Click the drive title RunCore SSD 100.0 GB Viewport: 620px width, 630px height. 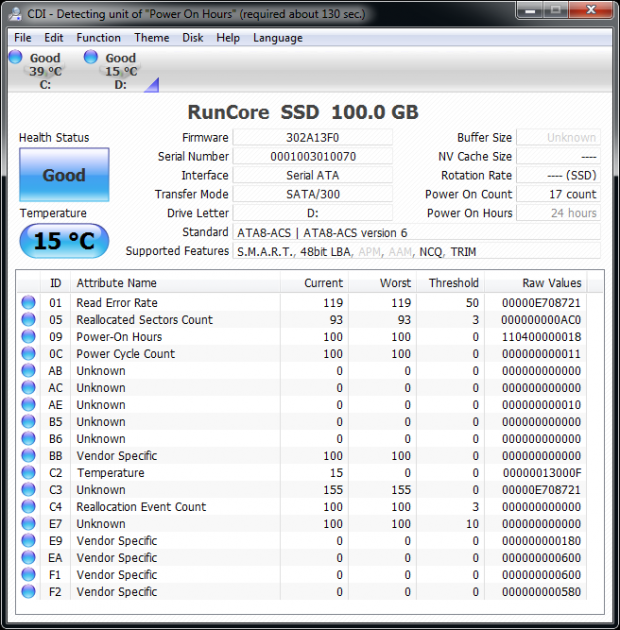coord(303,112)
